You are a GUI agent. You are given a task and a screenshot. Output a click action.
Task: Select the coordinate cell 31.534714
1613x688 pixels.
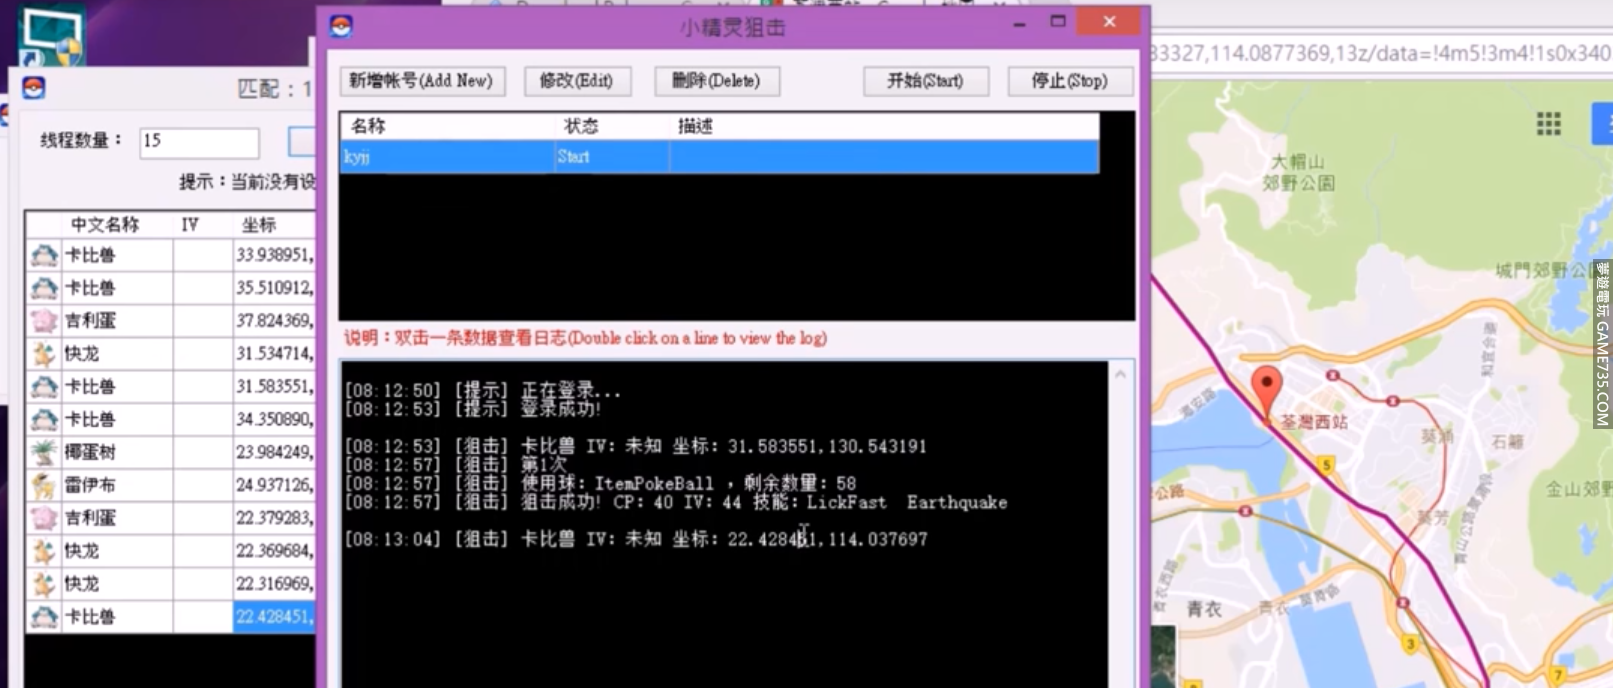pyautogui.click(x=274, y=354)
